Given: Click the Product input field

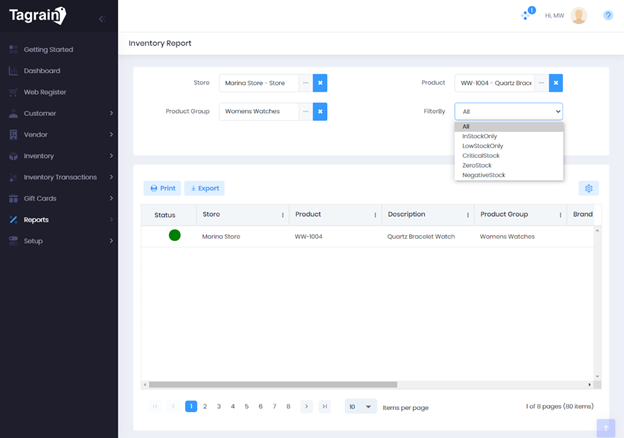Looking at the screenshot, I should 494,83.
